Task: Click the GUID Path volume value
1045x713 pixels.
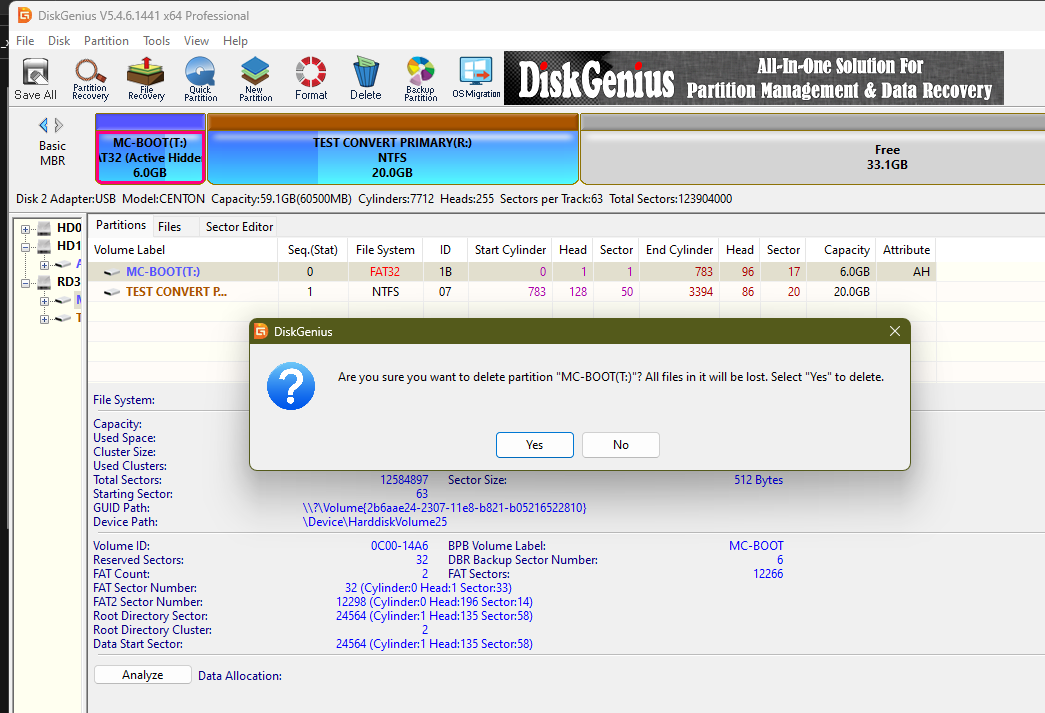Action: pyautogui.click(x=444, y=508)
